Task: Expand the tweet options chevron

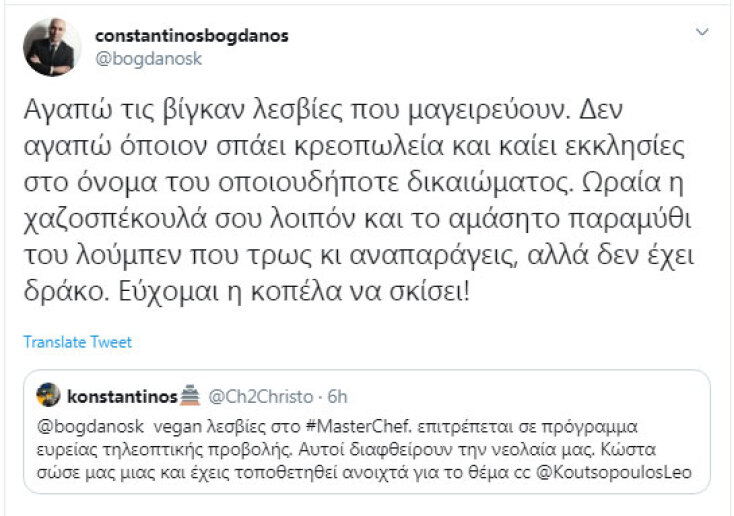Action: pyautogui.click(x=702, y=33)
